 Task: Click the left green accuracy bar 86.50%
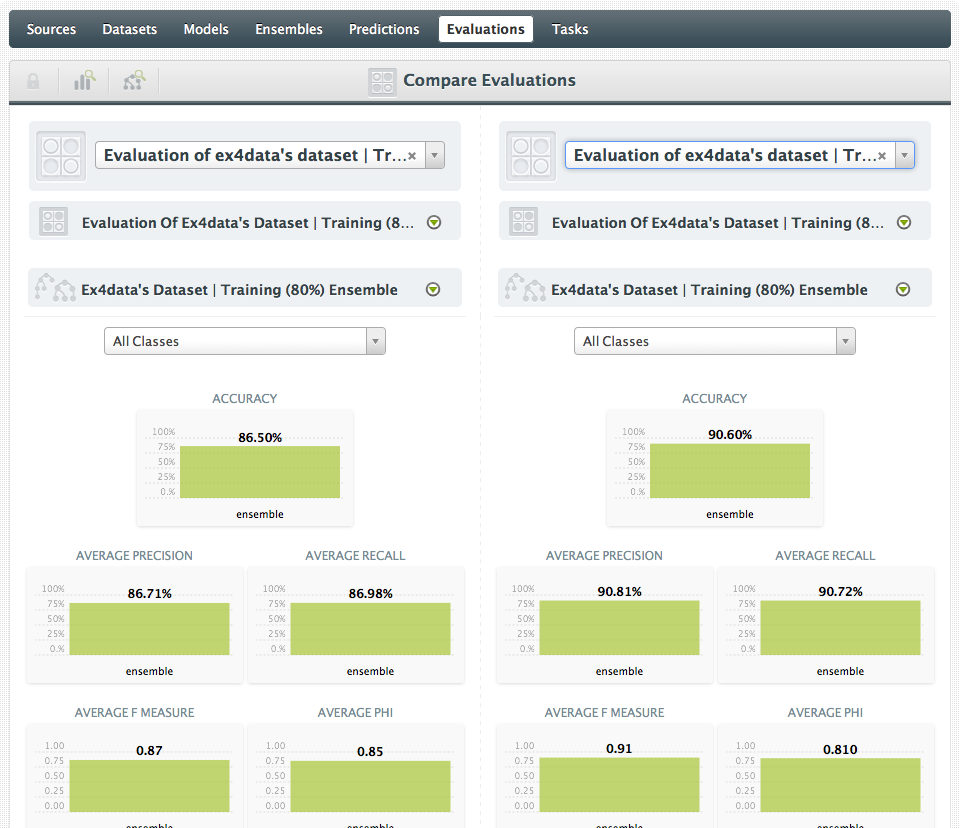pos(259,472)
